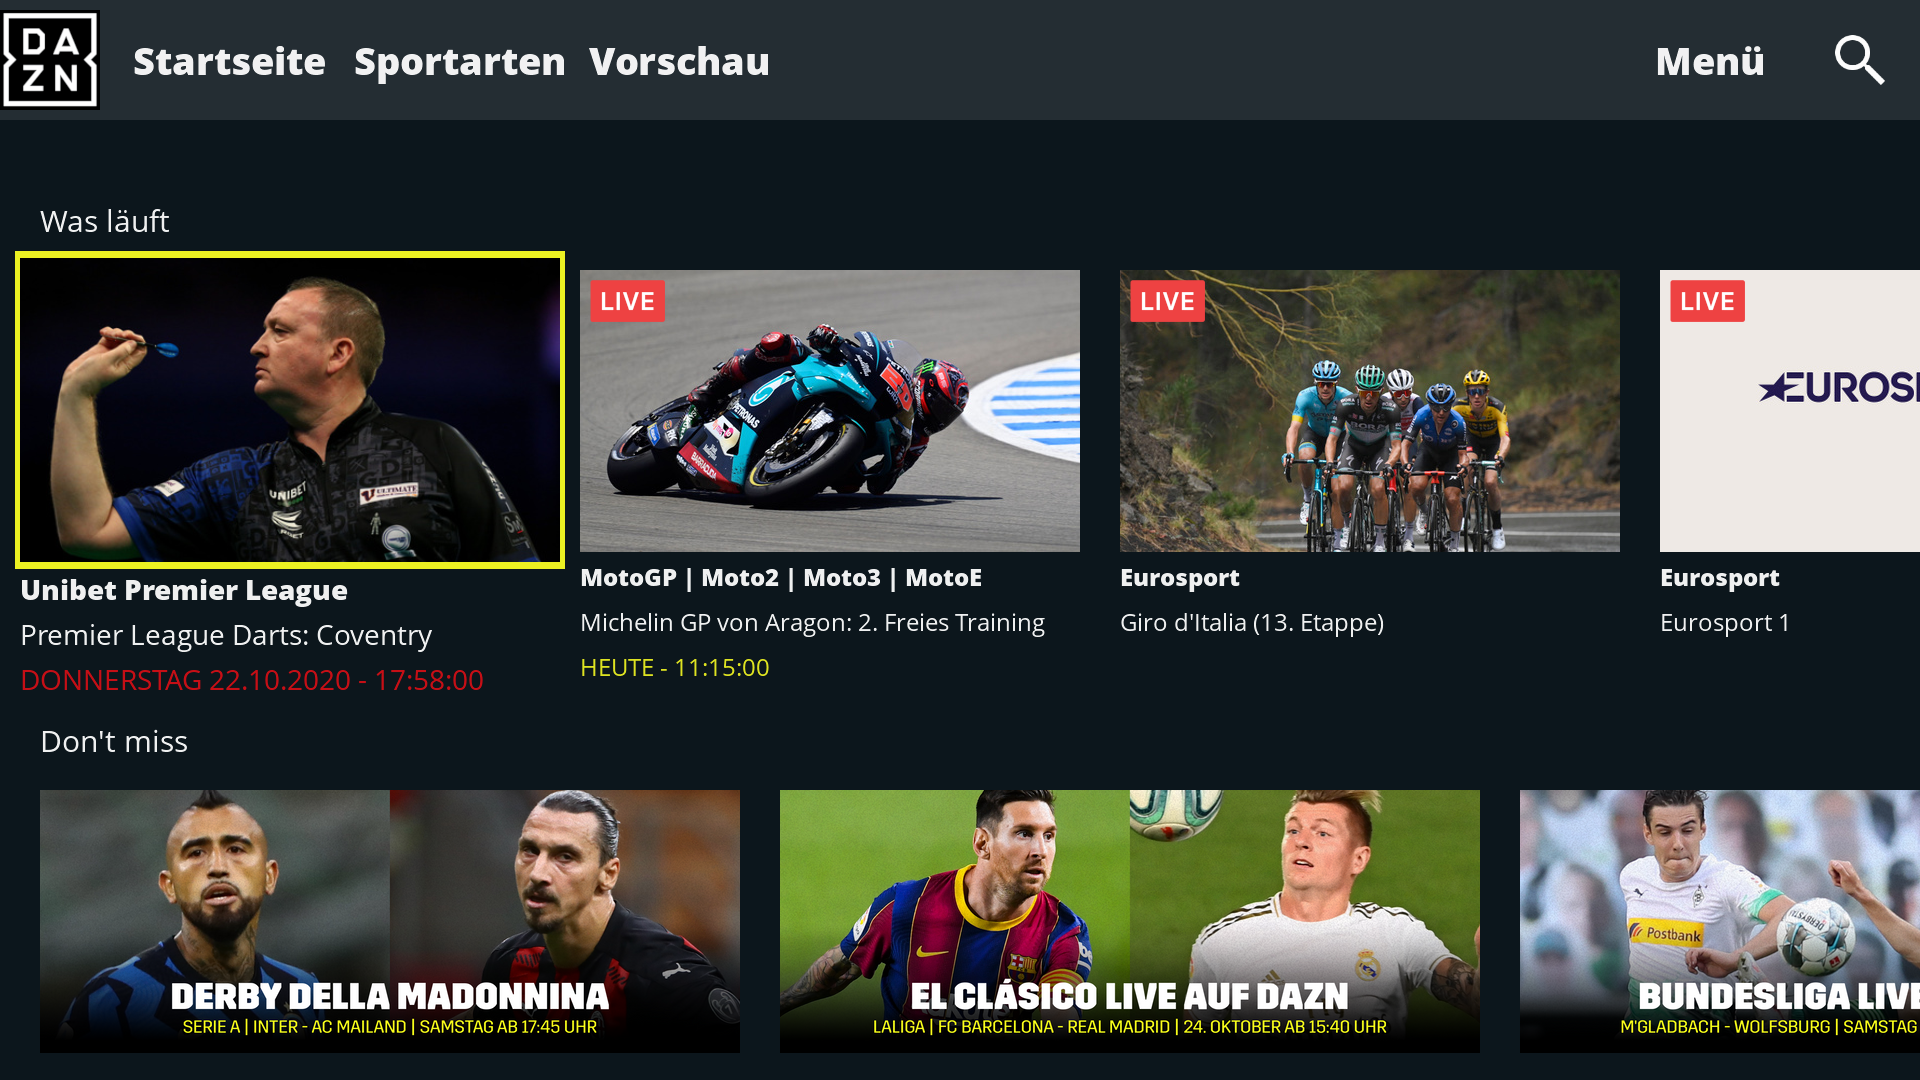This screenshot has height=1080, width=1920.
Task: Select the Derby della Madonnina banner
Action: [x=390, y=921]
